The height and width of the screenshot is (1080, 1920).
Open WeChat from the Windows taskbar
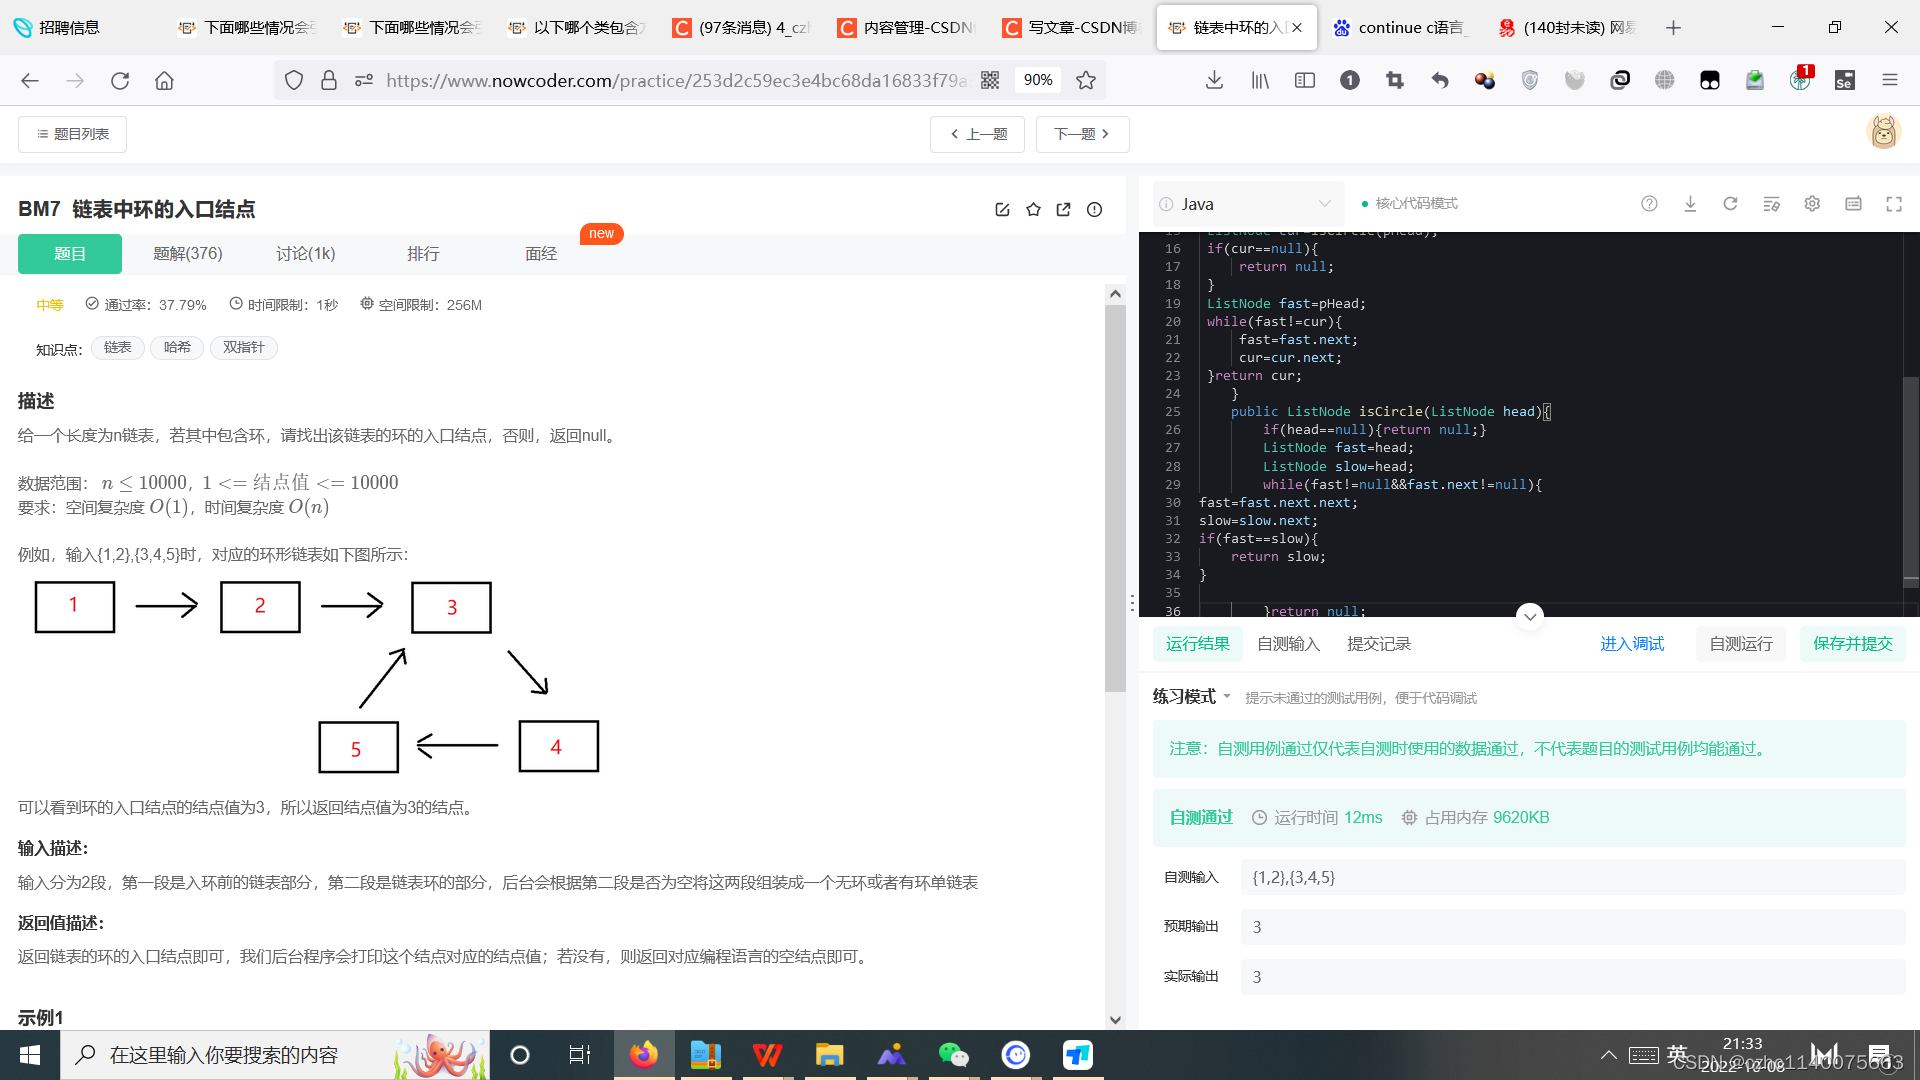[953, 1055]
